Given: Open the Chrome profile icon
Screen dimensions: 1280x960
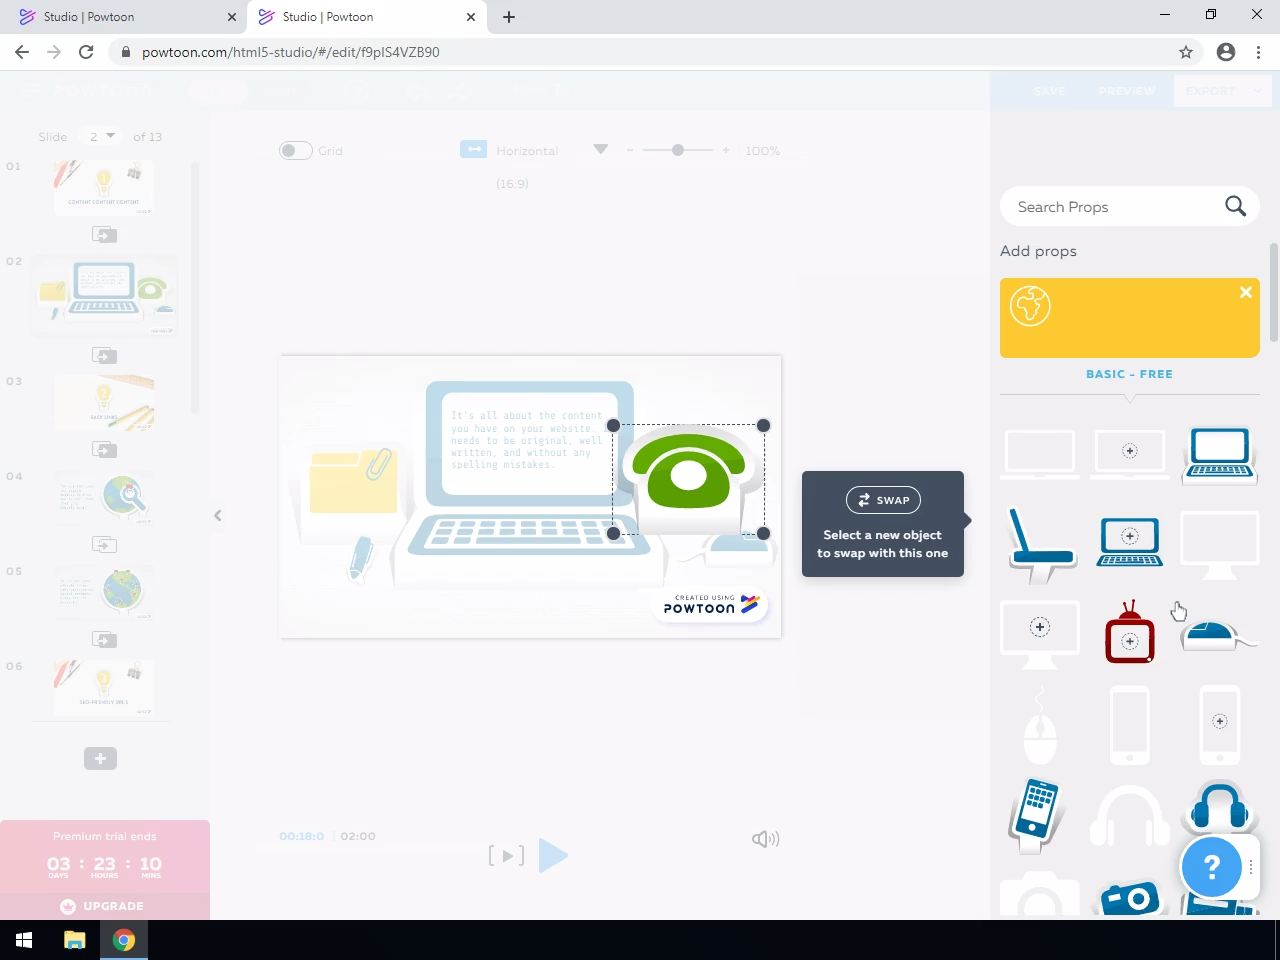Looking at the screenshot, I should 1226,52.
